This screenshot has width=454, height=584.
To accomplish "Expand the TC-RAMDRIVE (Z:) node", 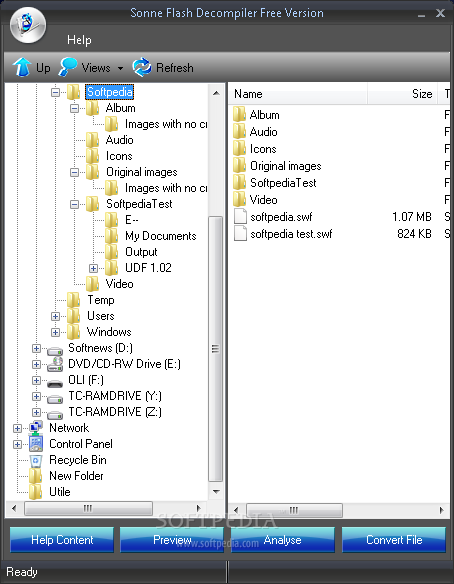I will (x=36, y=412).
